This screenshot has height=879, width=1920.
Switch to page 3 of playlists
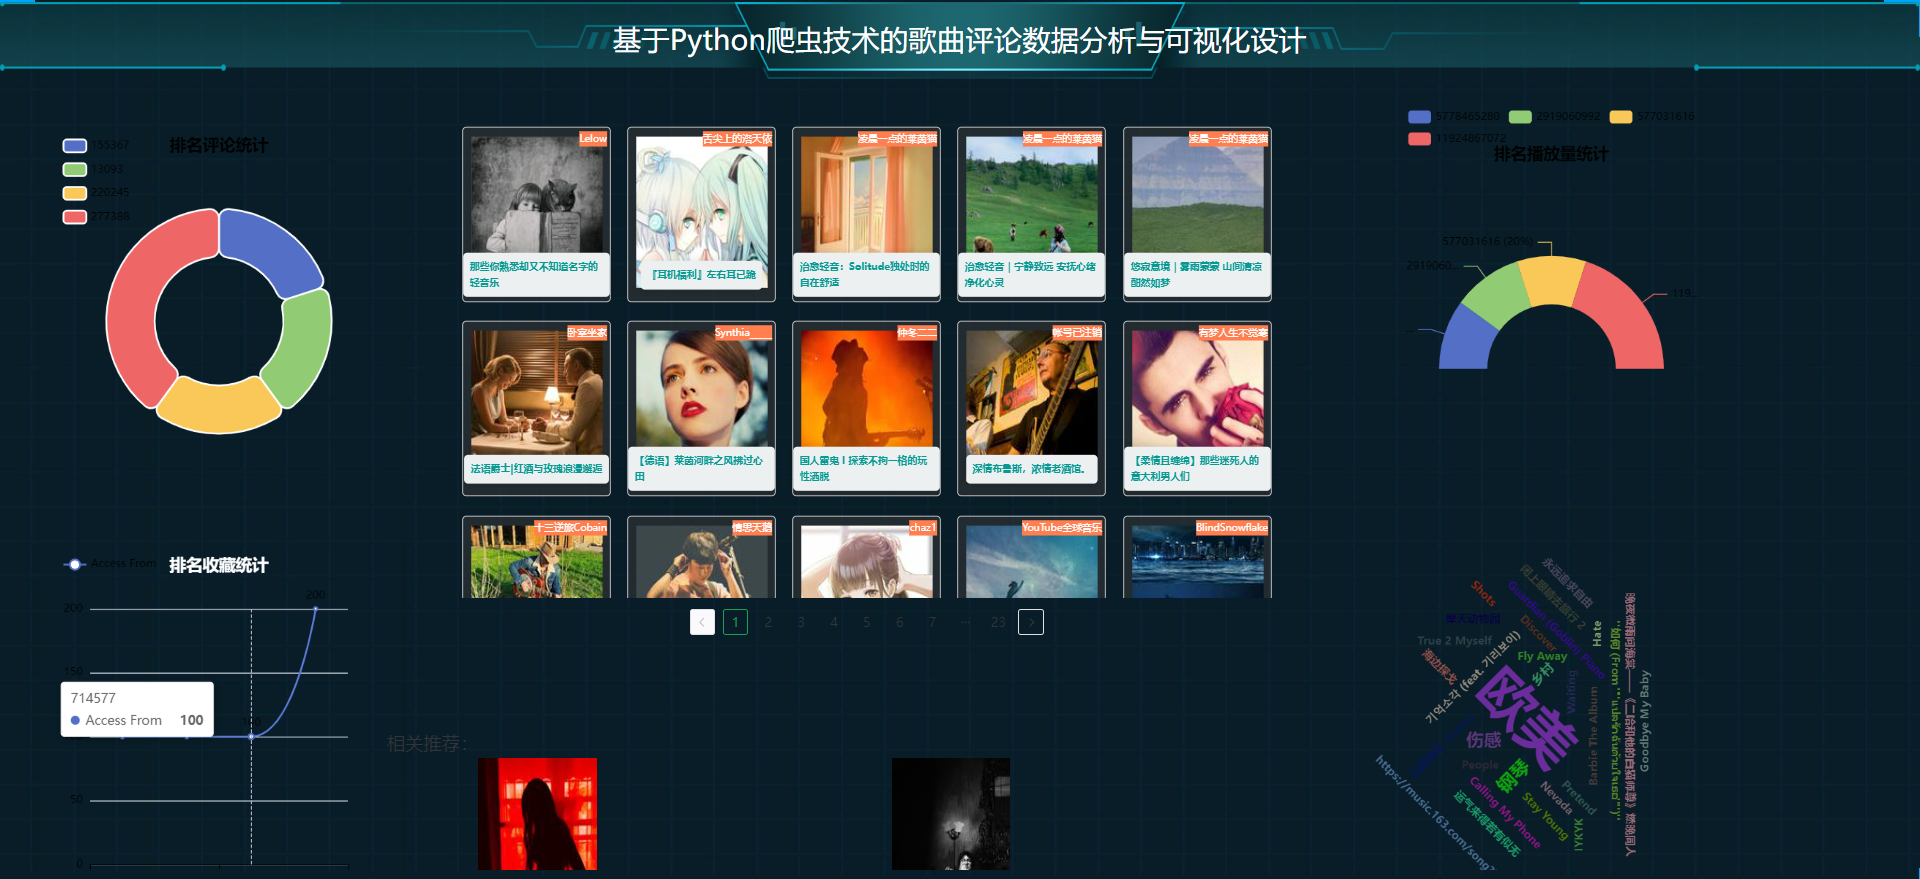click(801, 622)
